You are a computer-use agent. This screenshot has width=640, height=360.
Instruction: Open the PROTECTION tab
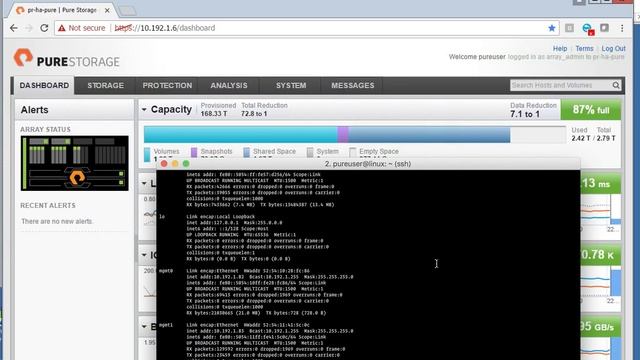pyautogui.click(x=167, y=85)
